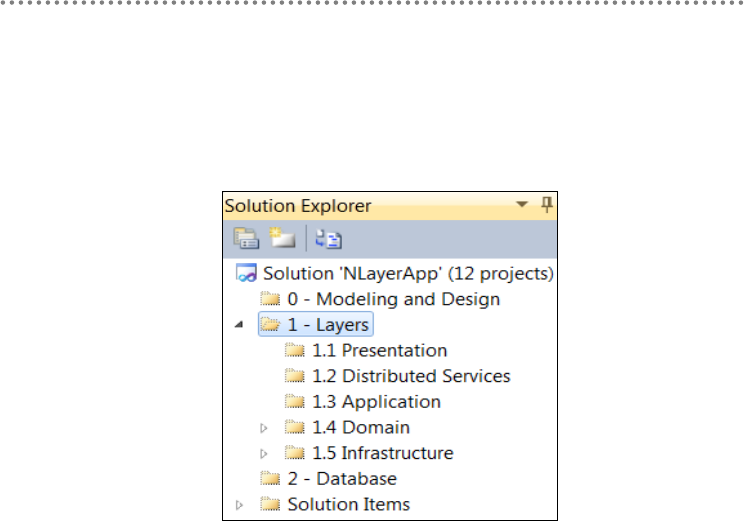Select '1.1 Presentation' text
The height and width of the screenshot is (521, 744).
click(x=380, y=351)
